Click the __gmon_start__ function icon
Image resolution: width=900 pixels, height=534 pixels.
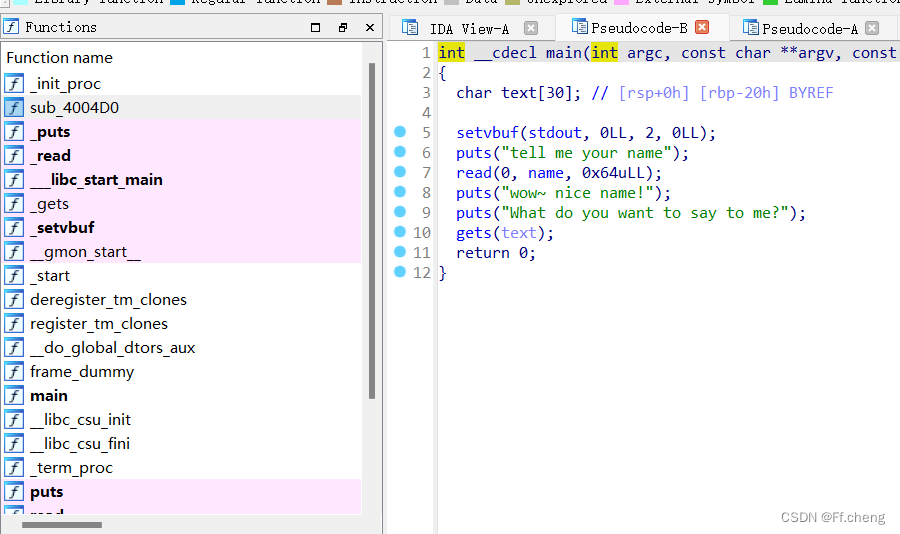coord(14,252)
